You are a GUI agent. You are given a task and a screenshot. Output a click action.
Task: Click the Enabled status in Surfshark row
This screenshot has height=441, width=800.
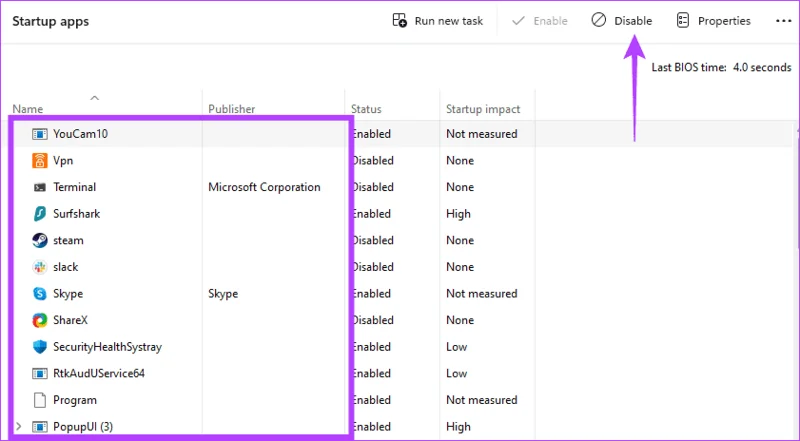372,214
